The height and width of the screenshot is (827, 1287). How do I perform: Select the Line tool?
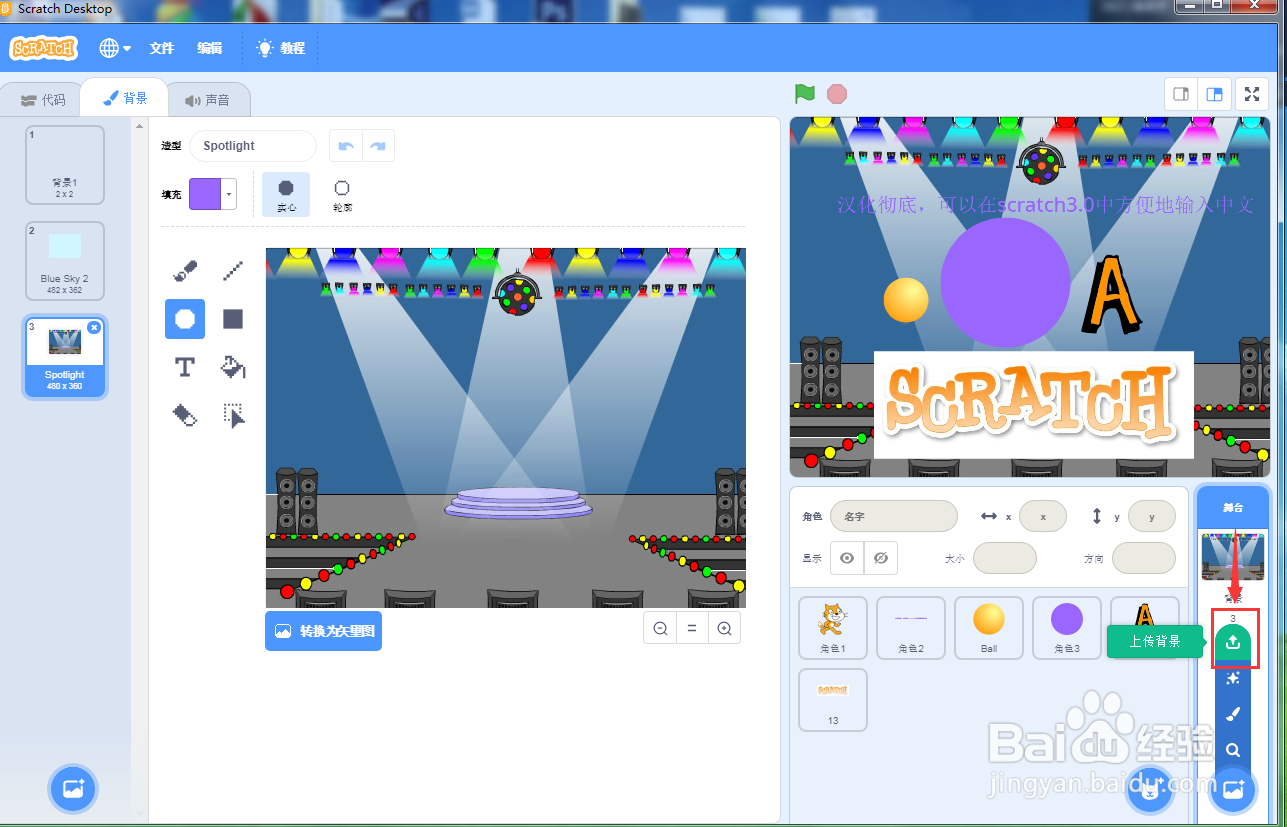(232, 270)
